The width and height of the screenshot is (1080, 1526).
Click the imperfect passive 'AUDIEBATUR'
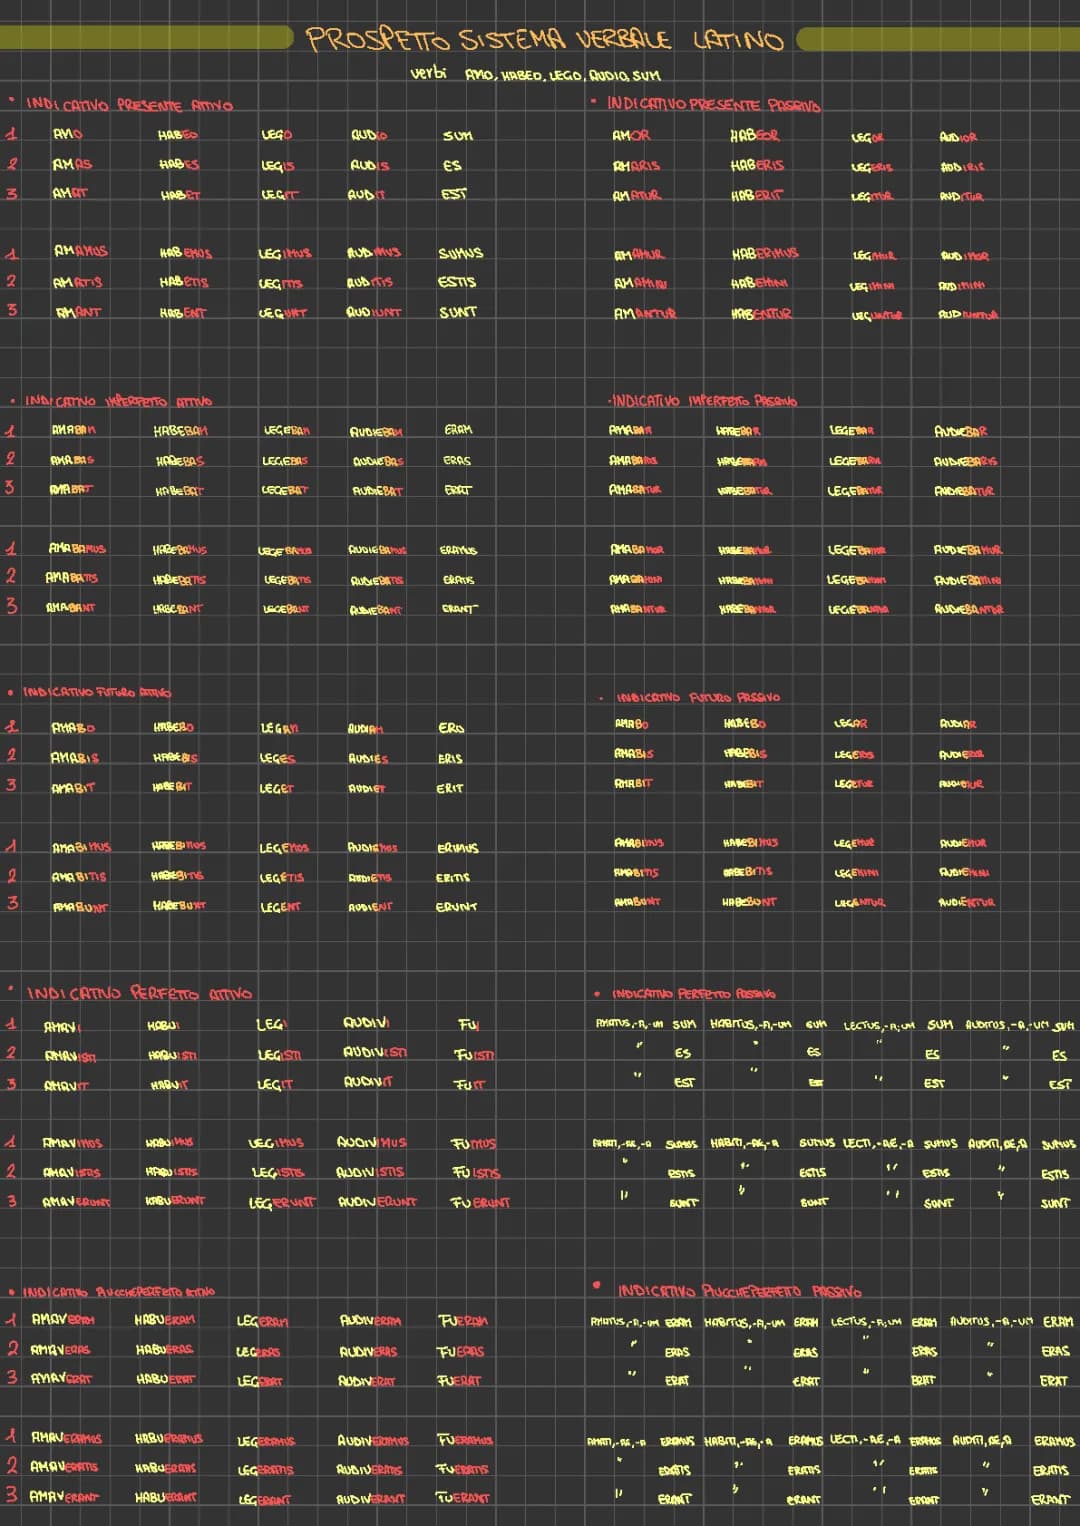pos(965,491)
